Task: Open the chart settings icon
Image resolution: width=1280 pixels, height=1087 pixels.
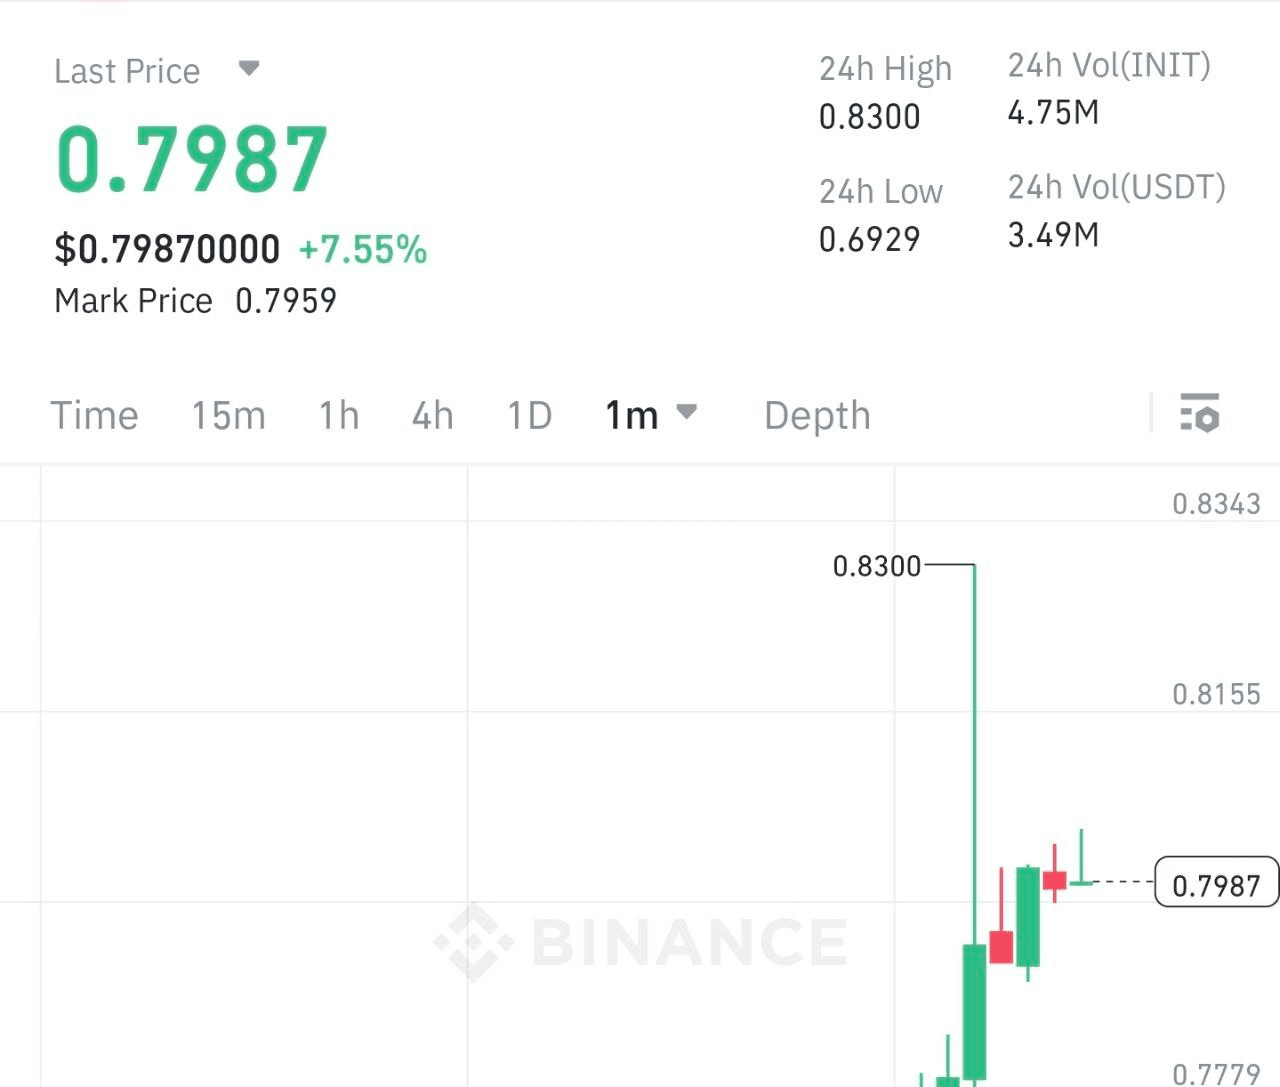Action: (1199, 413)
